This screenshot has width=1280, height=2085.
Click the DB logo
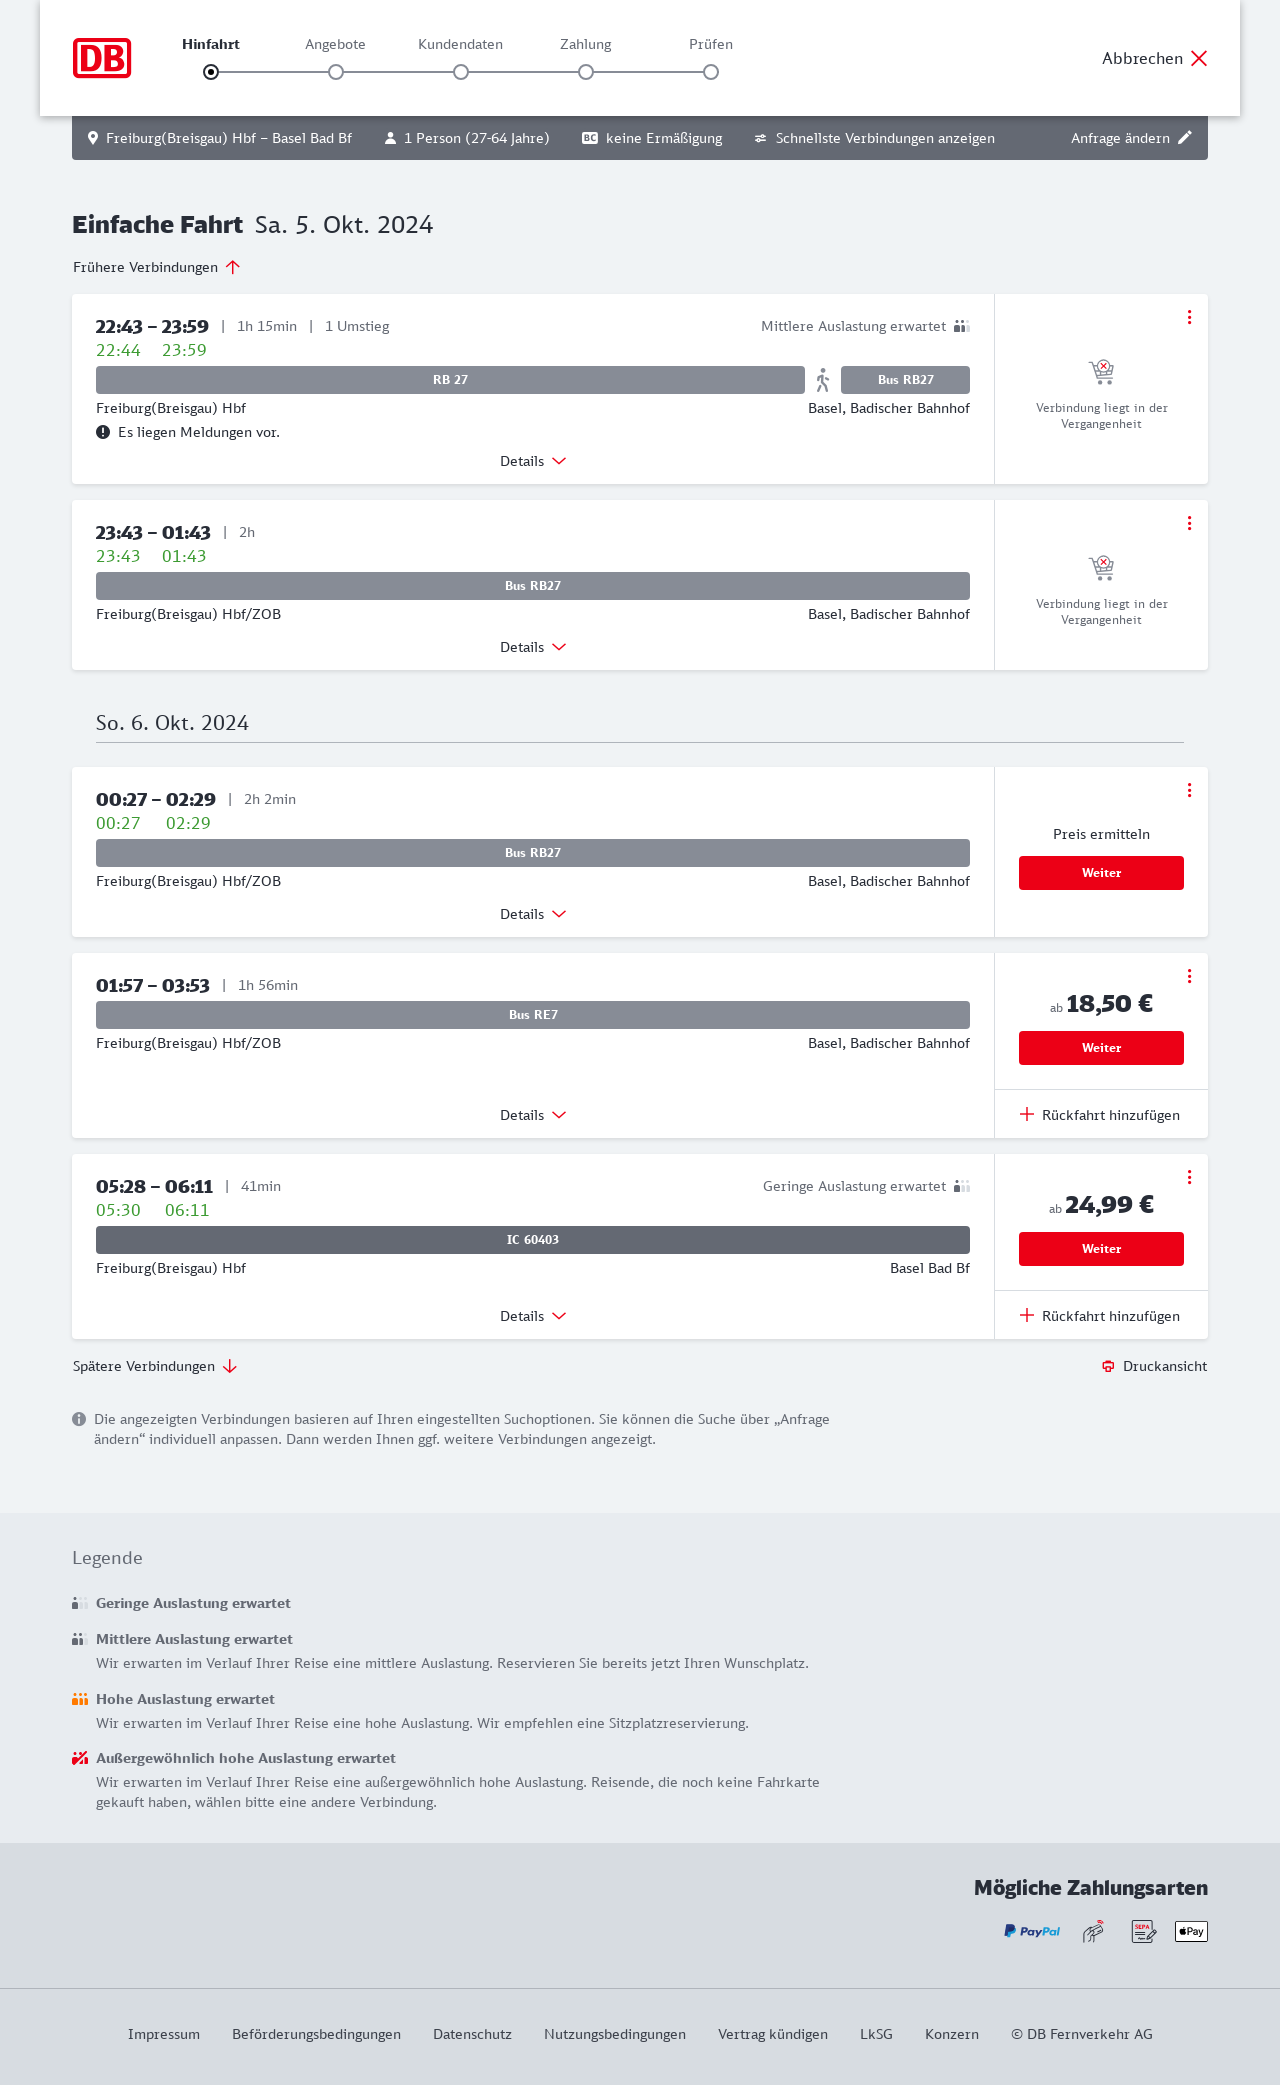coord(102,58)
